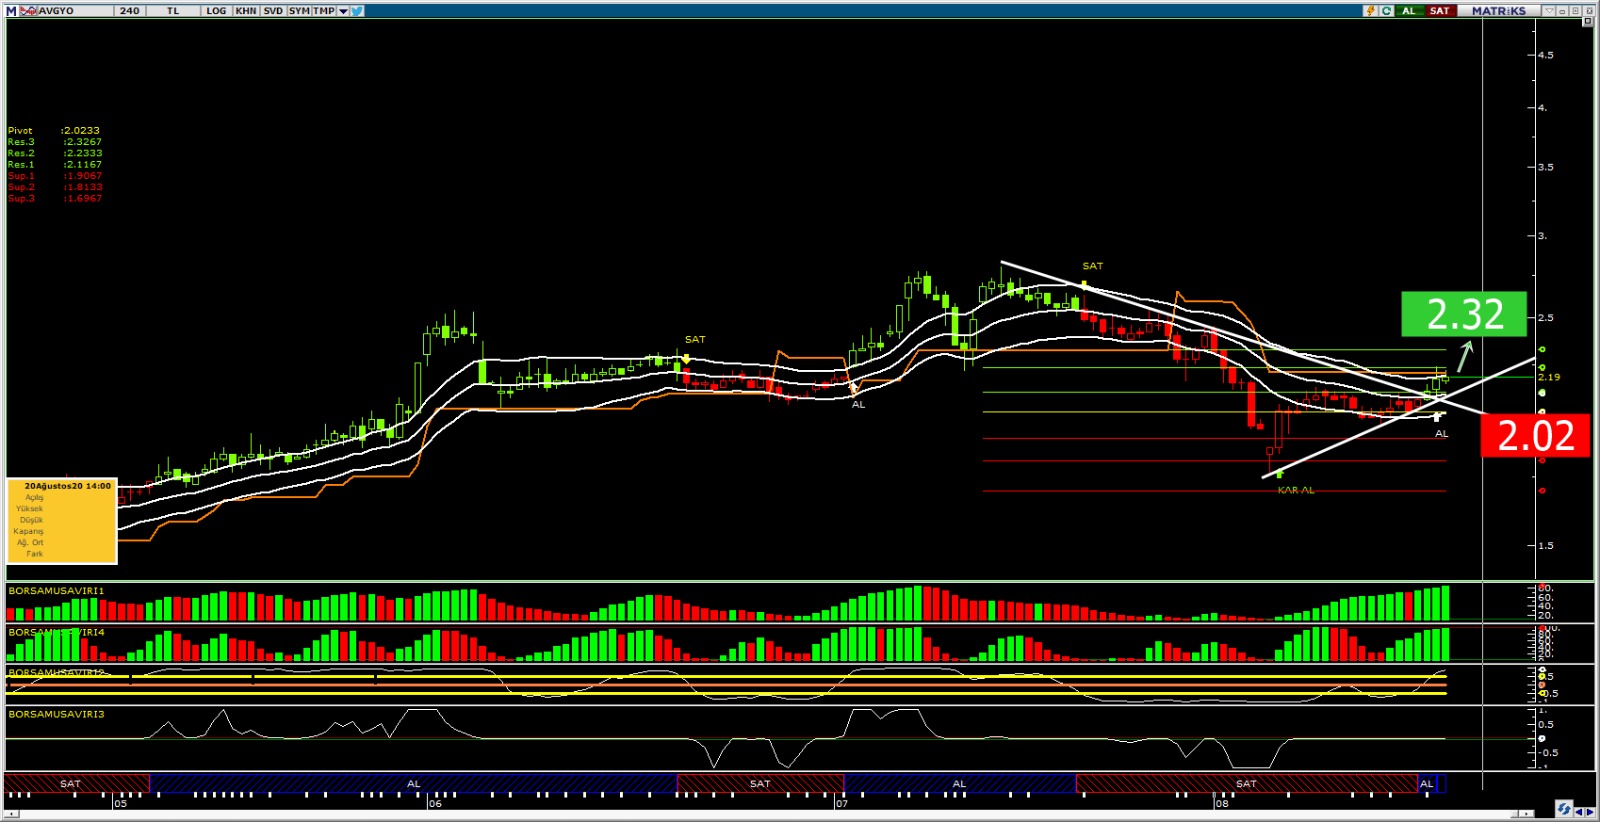Viewport: 1600px width, 822px height.
Task: Click the Matriks M logo icon
Action: point(11,11)
